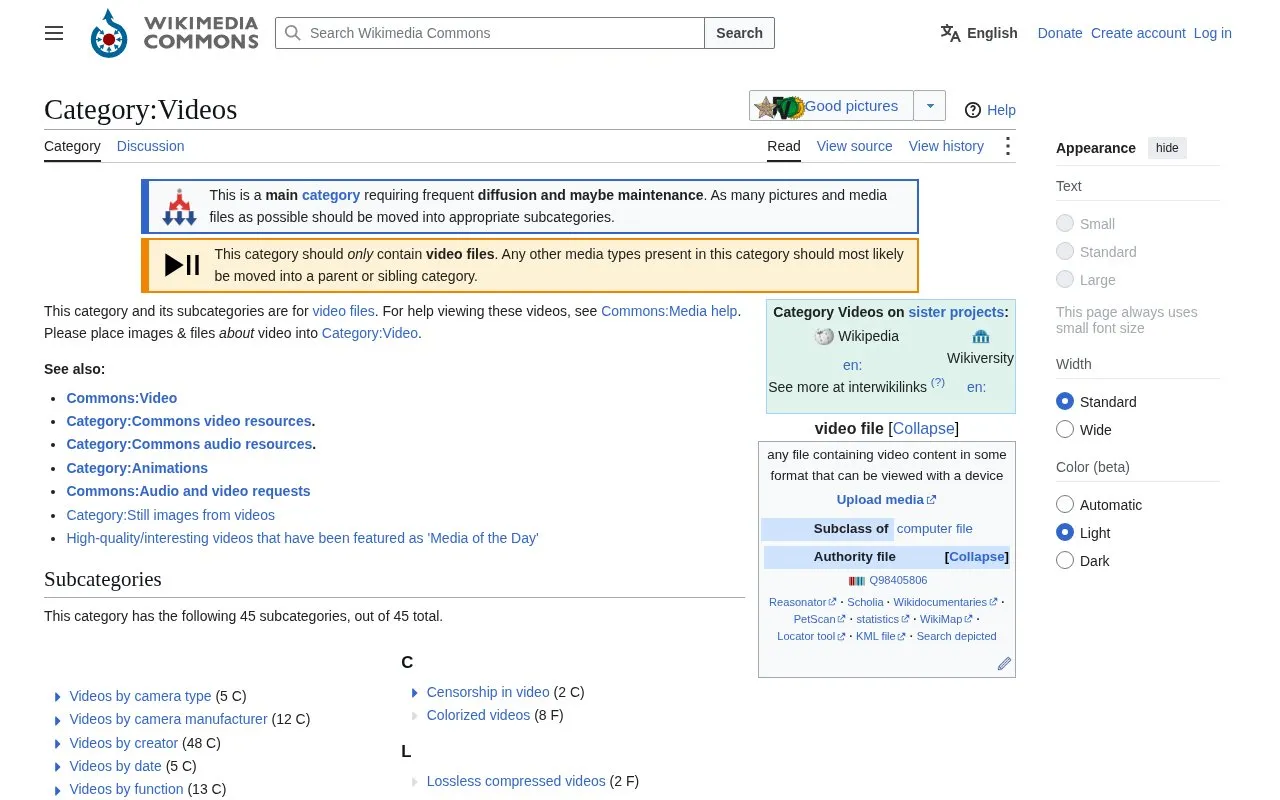
Task: Open the View history tab
Action: pos(946,146)
